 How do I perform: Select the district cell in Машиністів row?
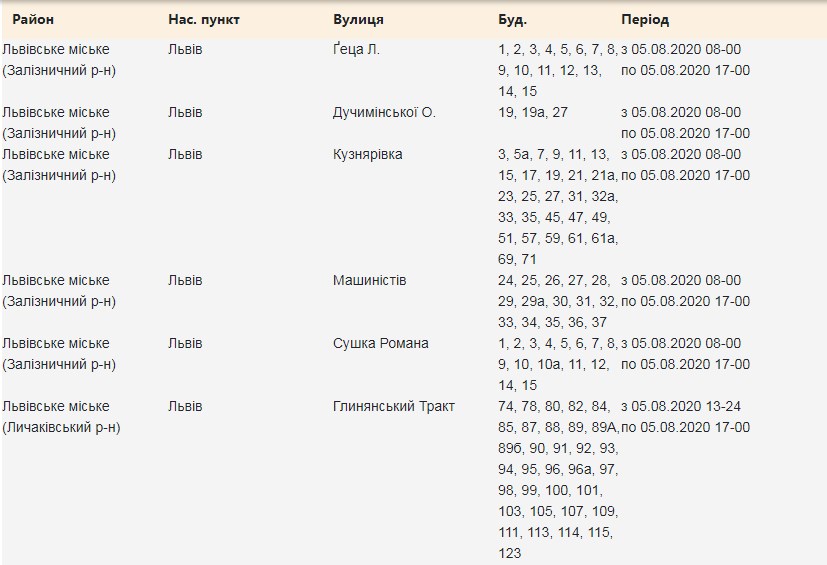58,290
